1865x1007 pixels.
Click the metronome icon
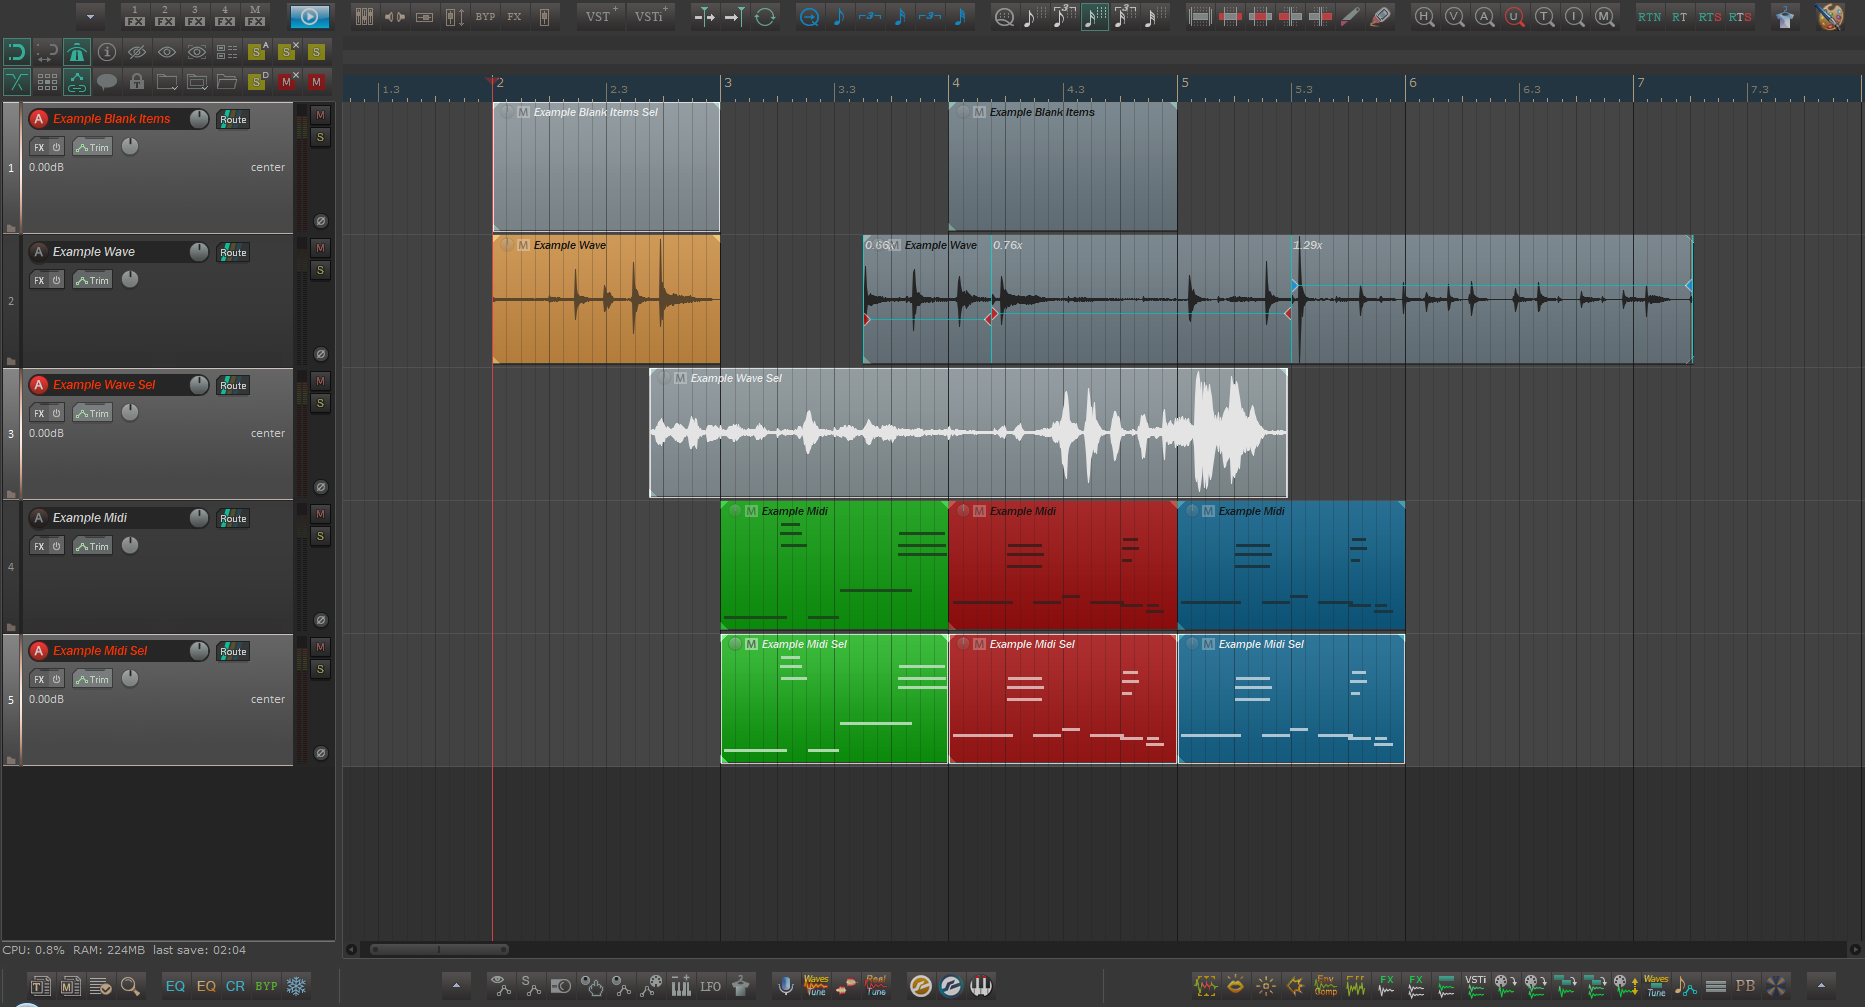point(77,51)
